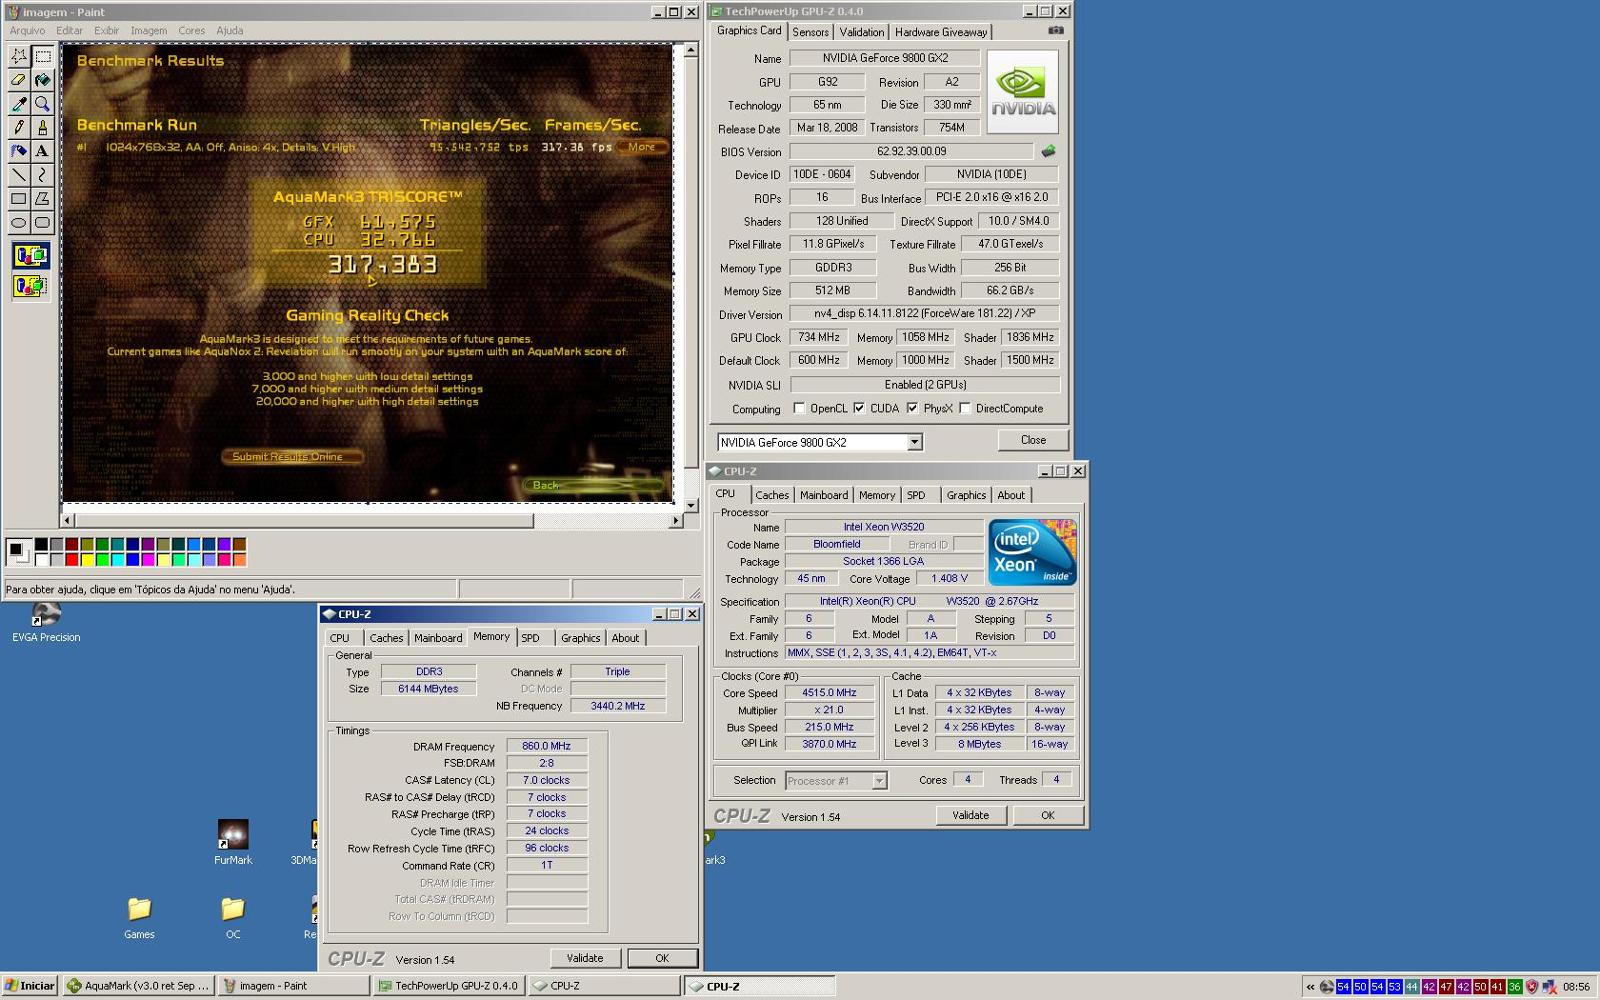Choose the straight Line tool
This screenshot has width=1600, height=1000.
pyautogui.click(x=19, y=176)
